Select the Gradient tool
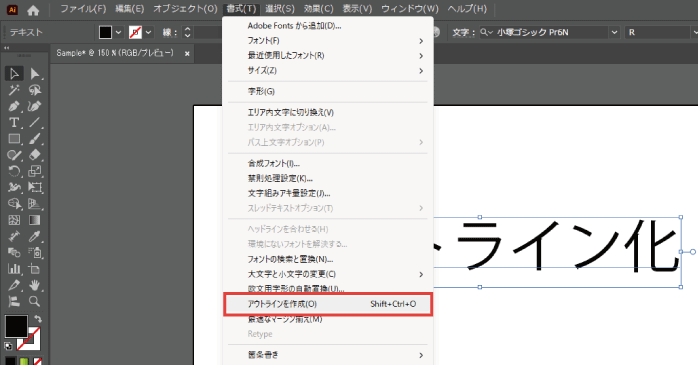This screenshot has width=698, height=365. 35,220
